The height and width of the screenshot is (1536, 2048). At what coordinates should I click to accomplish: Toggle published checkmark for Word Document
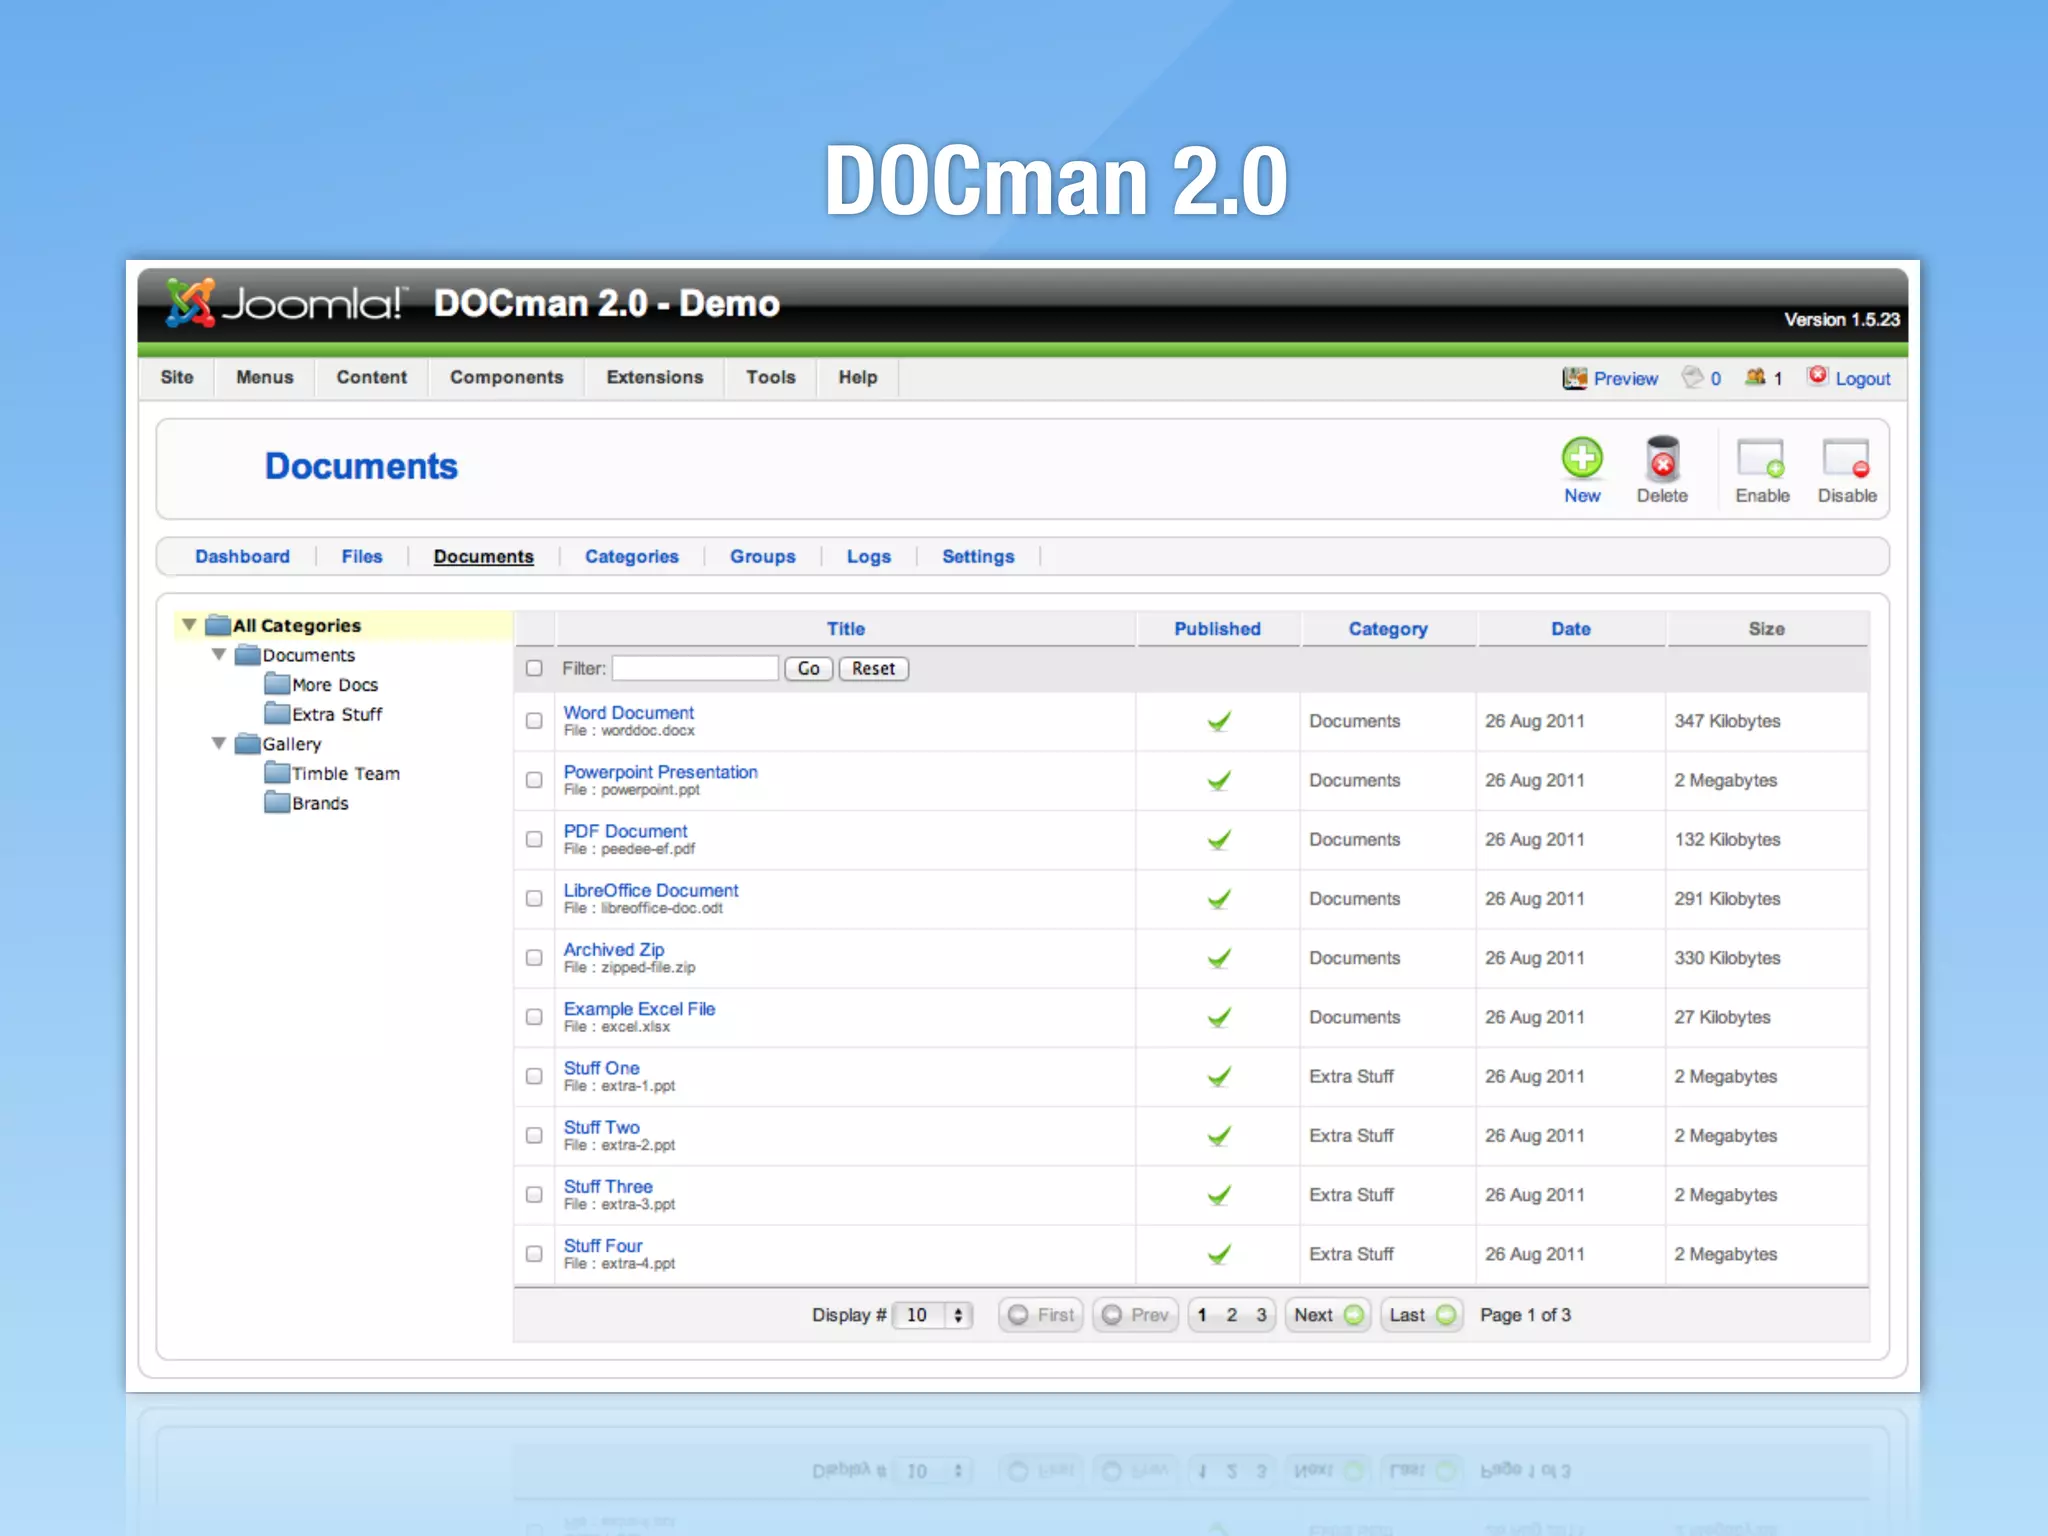(1218, 721)
